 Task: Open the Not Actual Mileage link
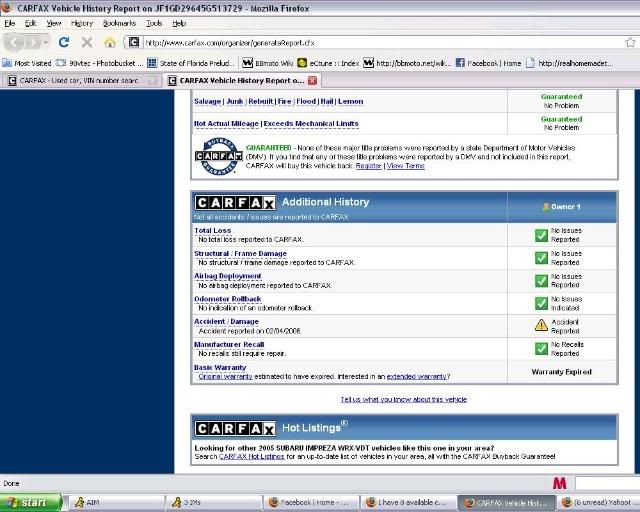[x=227, y=124]
